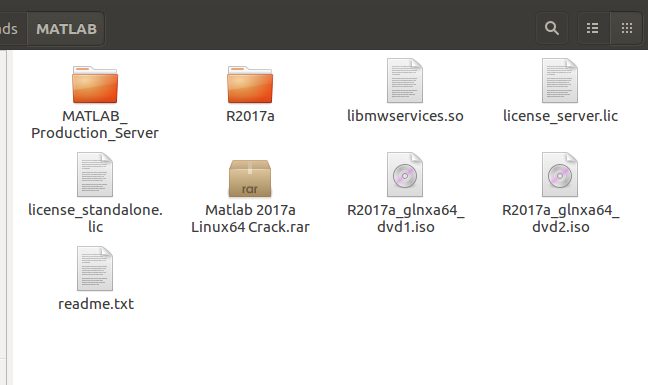This screenshot has width=648, height=385.
Task: Switch to list view
Action: click(593, 28)
